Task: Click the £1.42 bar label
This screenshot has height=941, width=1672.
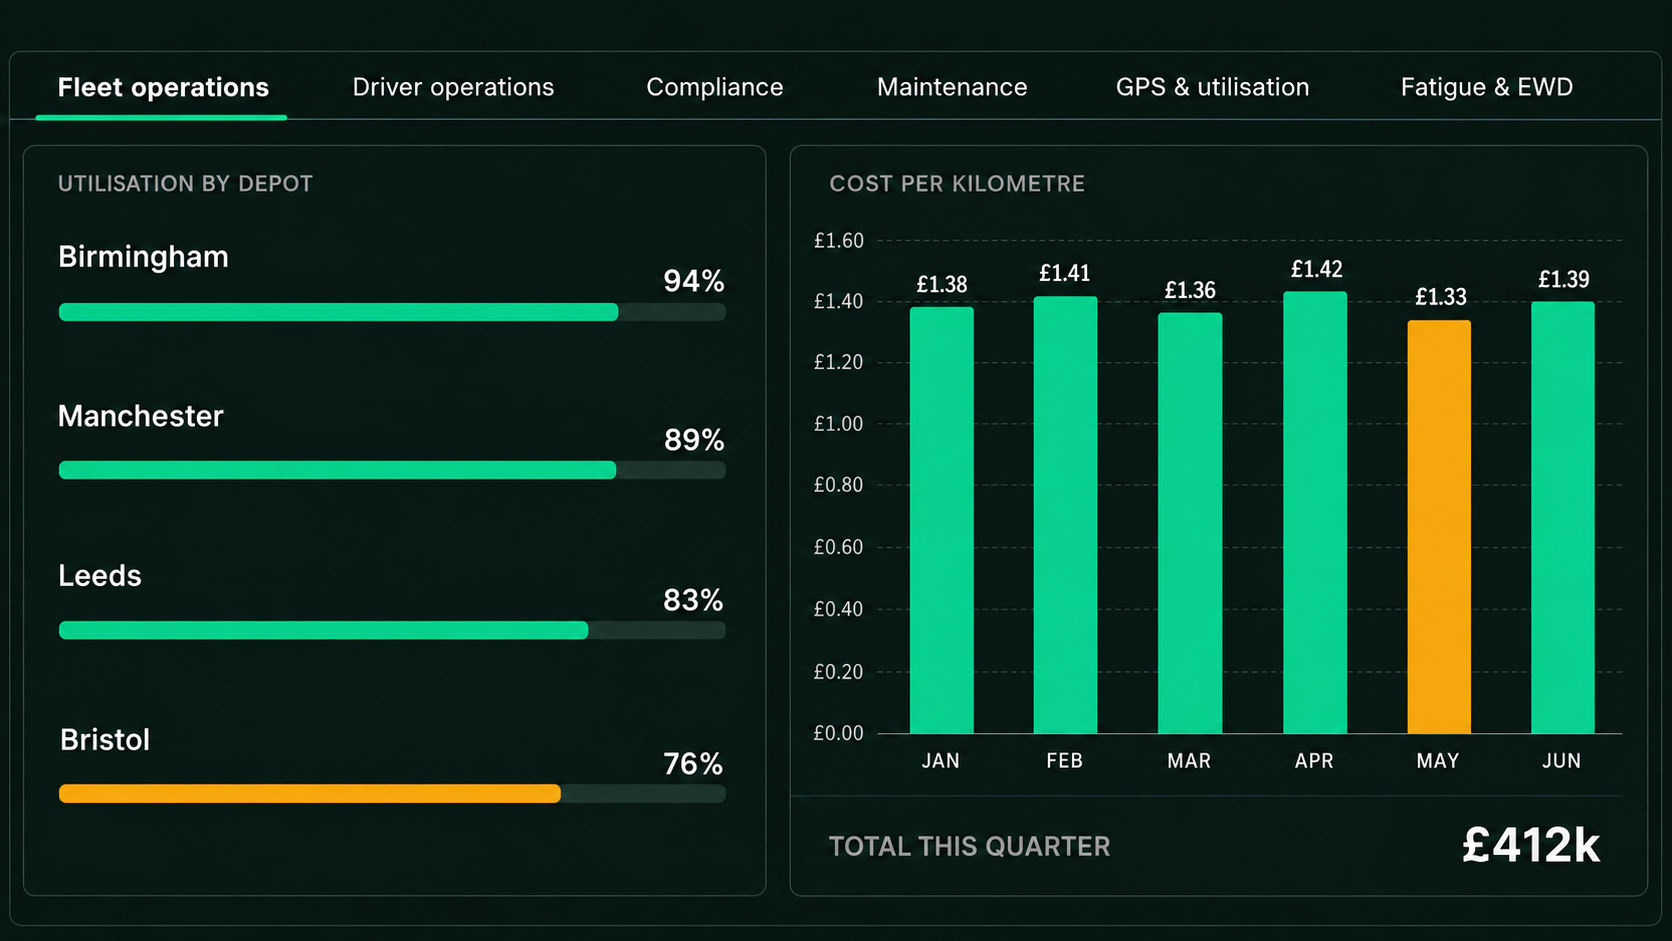Action: (1317, 269)
